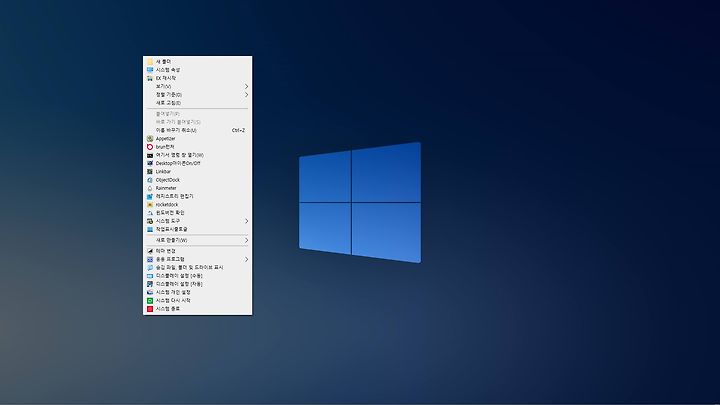Screen dimensions: 720x405
Task: Click the yellow folder icon beside 새 폴더
Action: (150, 62)
